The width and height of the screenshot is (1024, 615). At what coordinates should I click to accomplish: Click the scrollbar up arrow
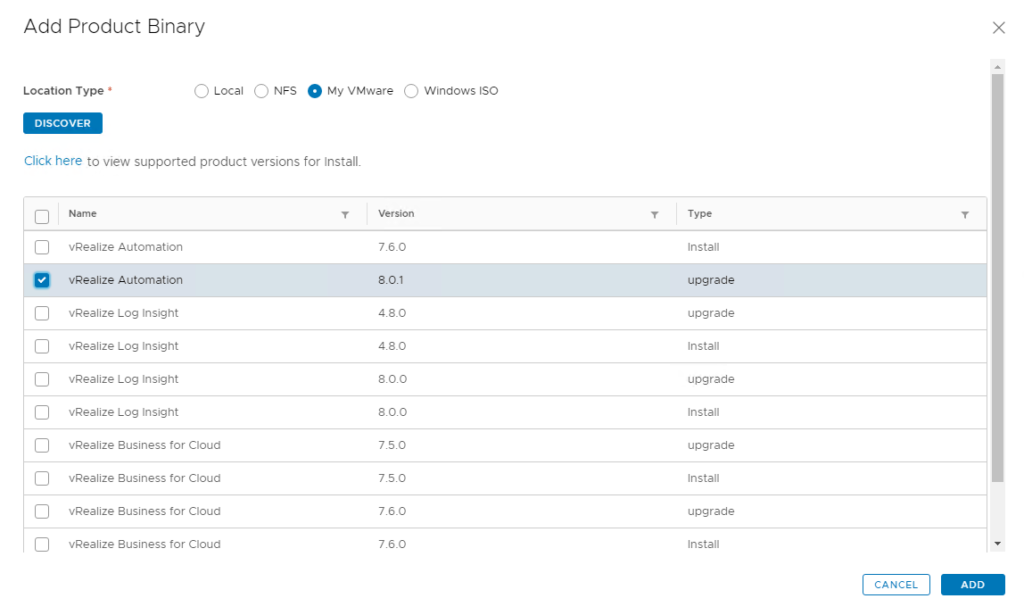point(997,67)
